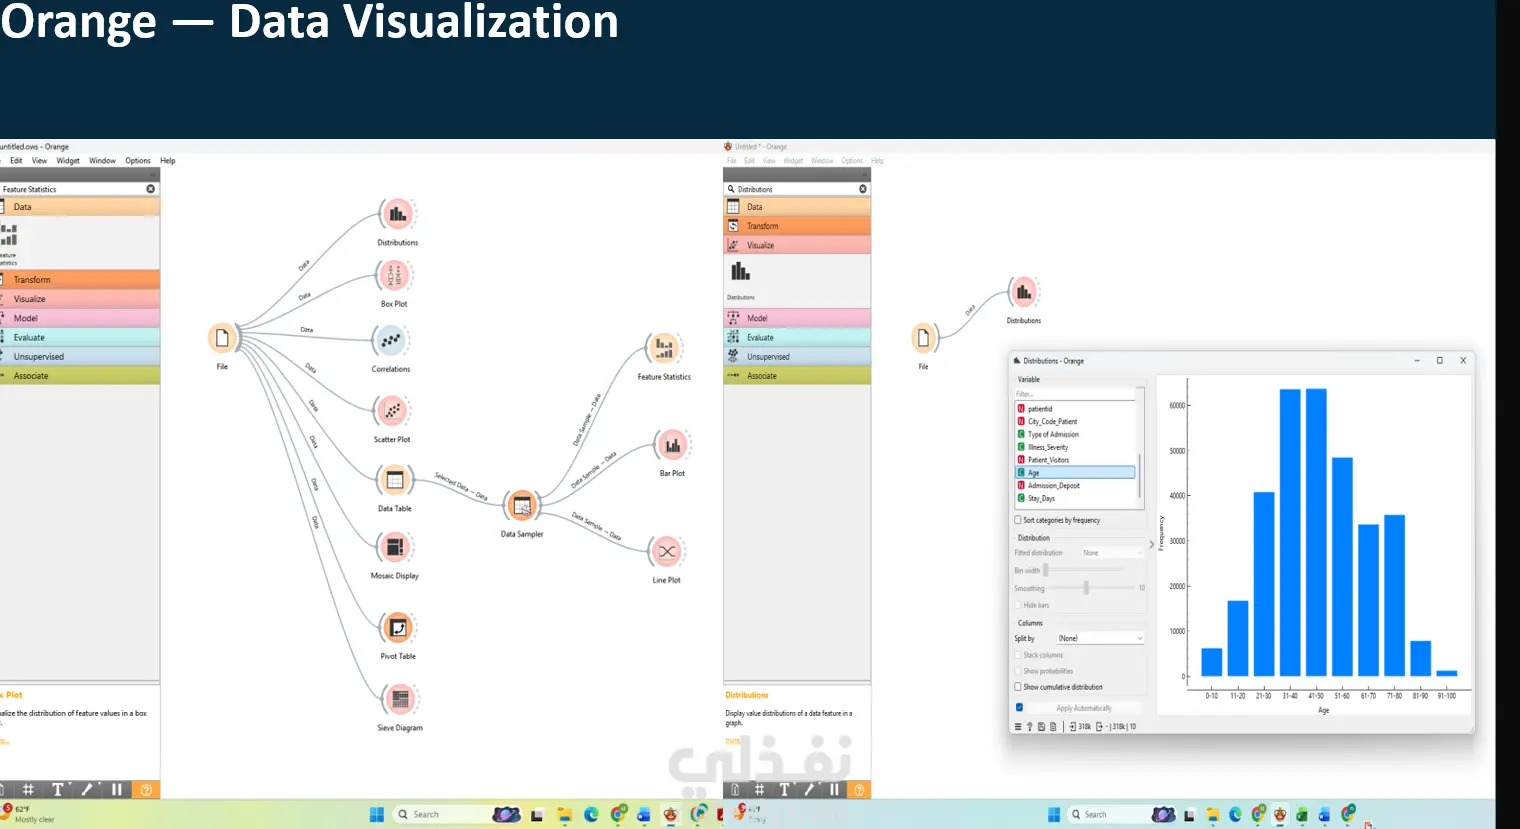
Task: Select the Distributions node in the left workflow
Action: coord(397,214)
